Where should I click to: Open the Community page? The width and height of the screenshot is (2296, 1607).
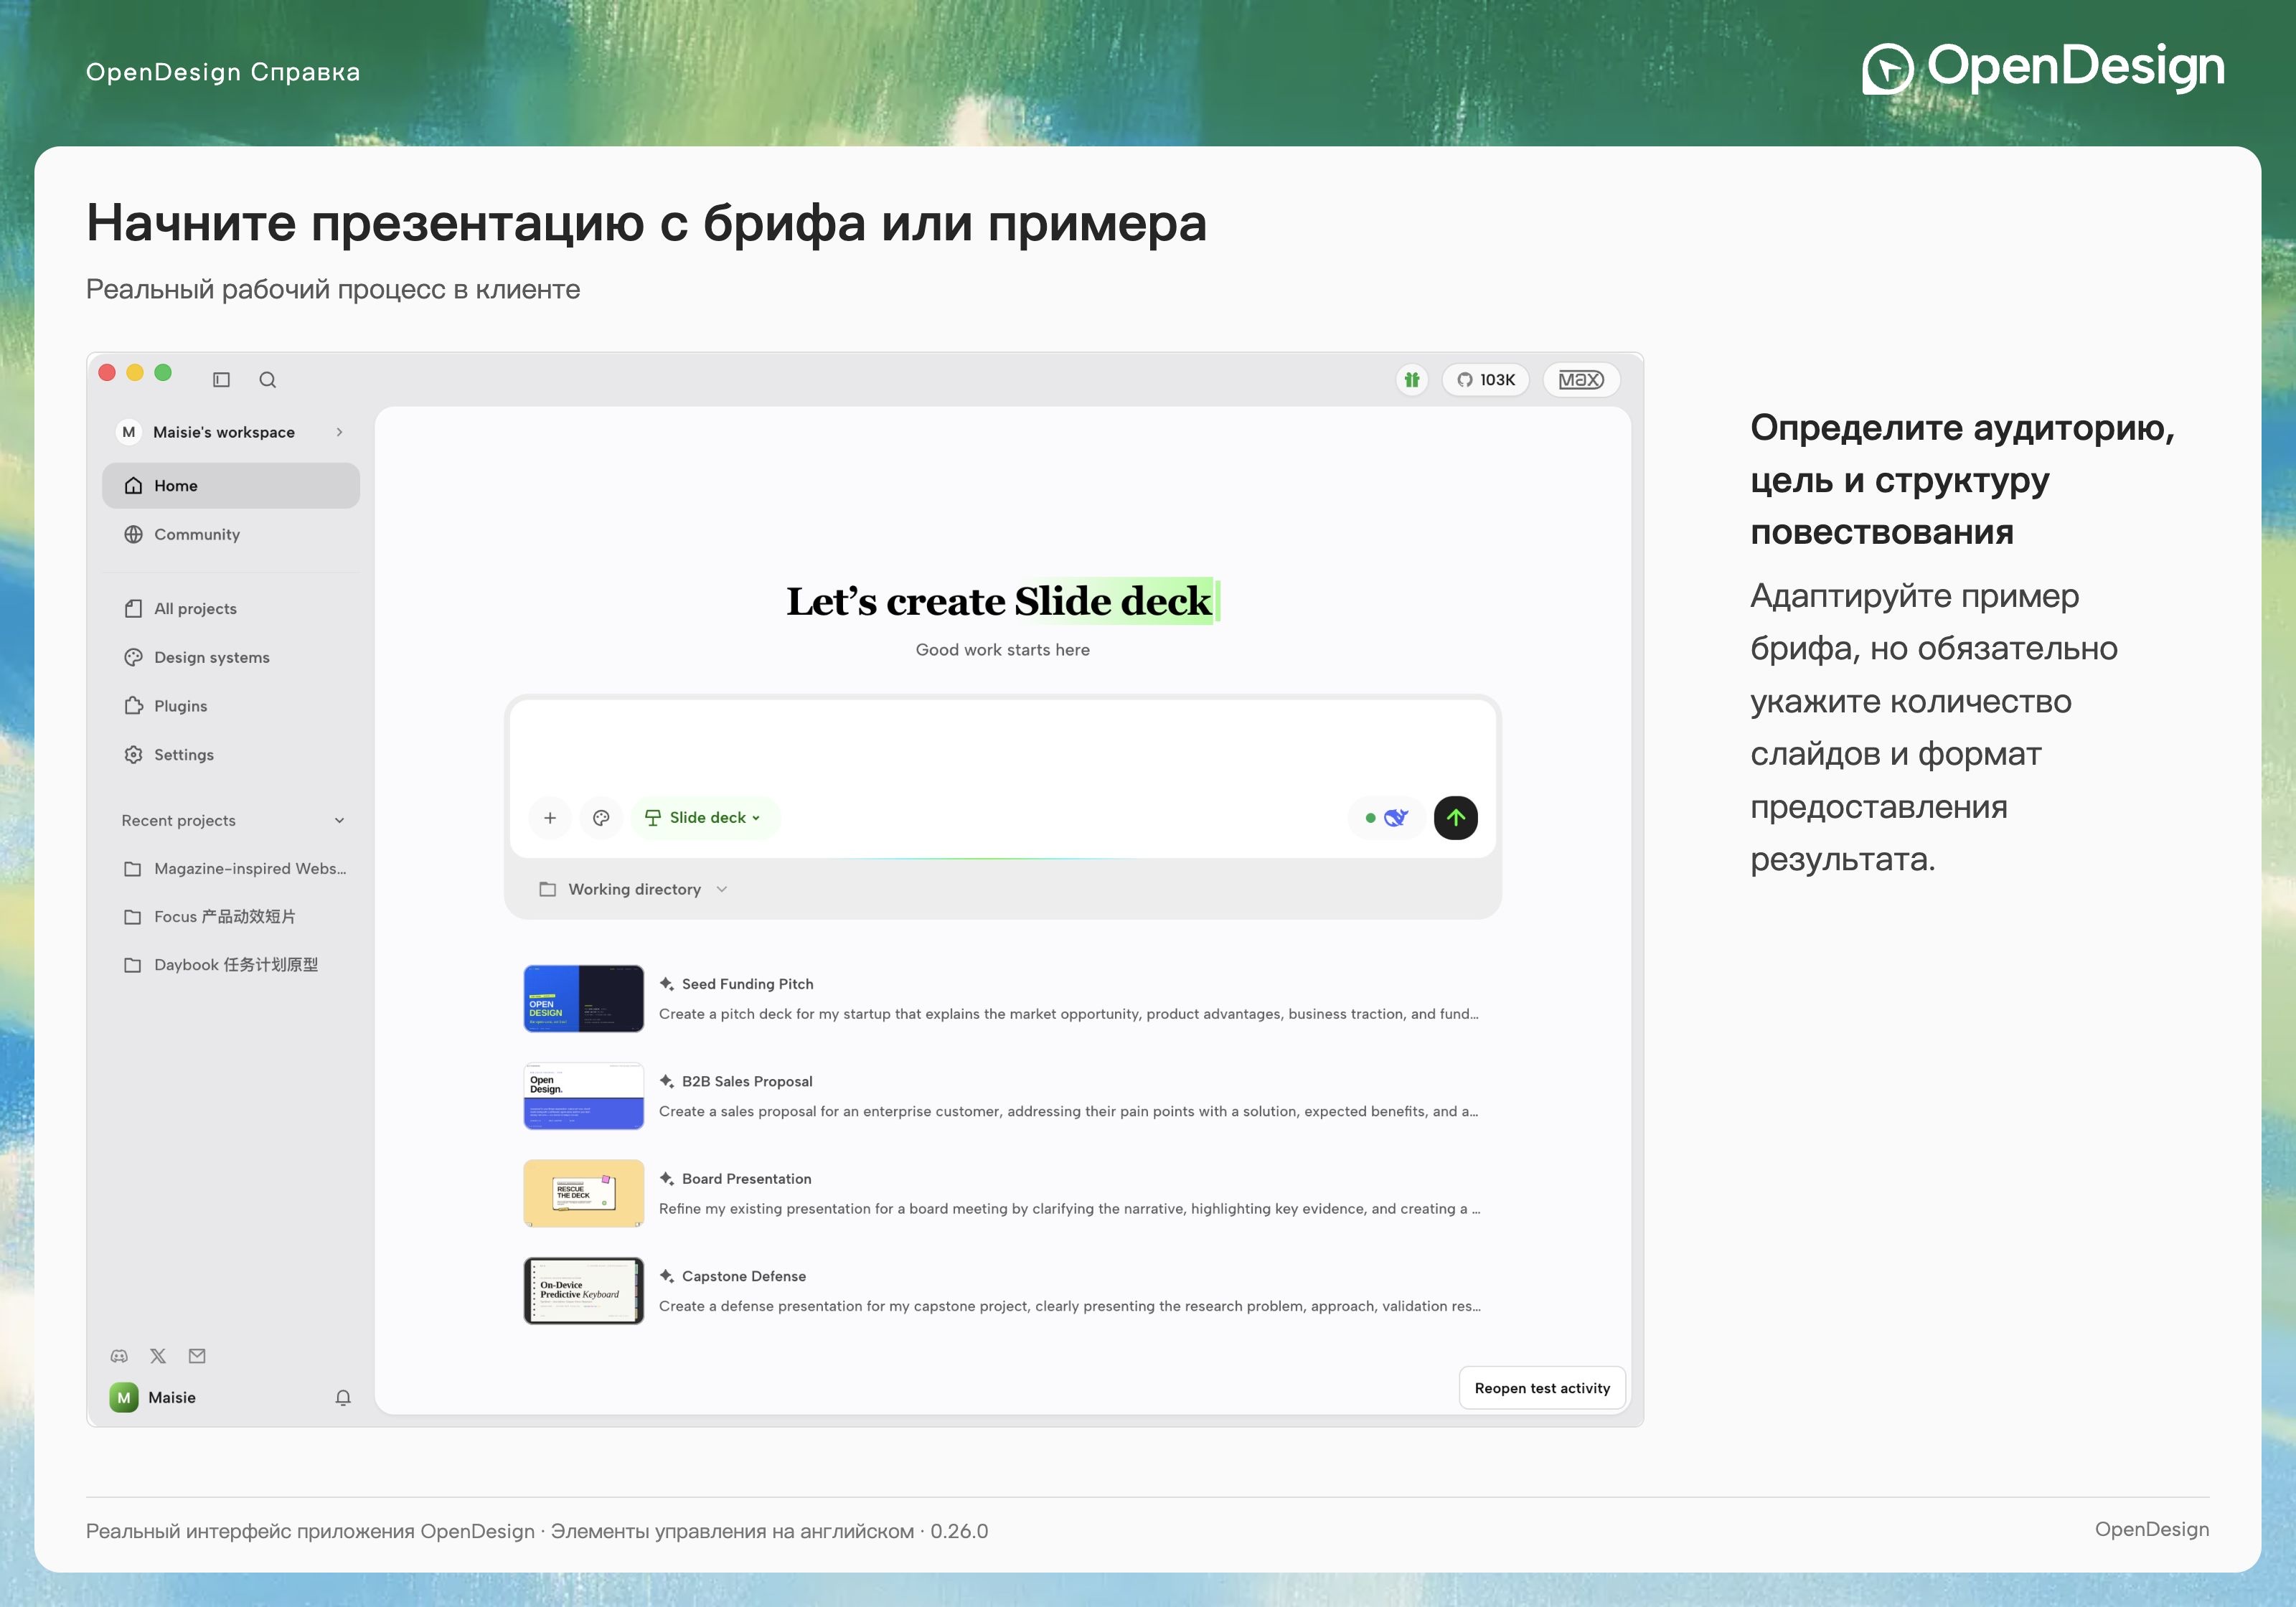(x=231, y=534)
